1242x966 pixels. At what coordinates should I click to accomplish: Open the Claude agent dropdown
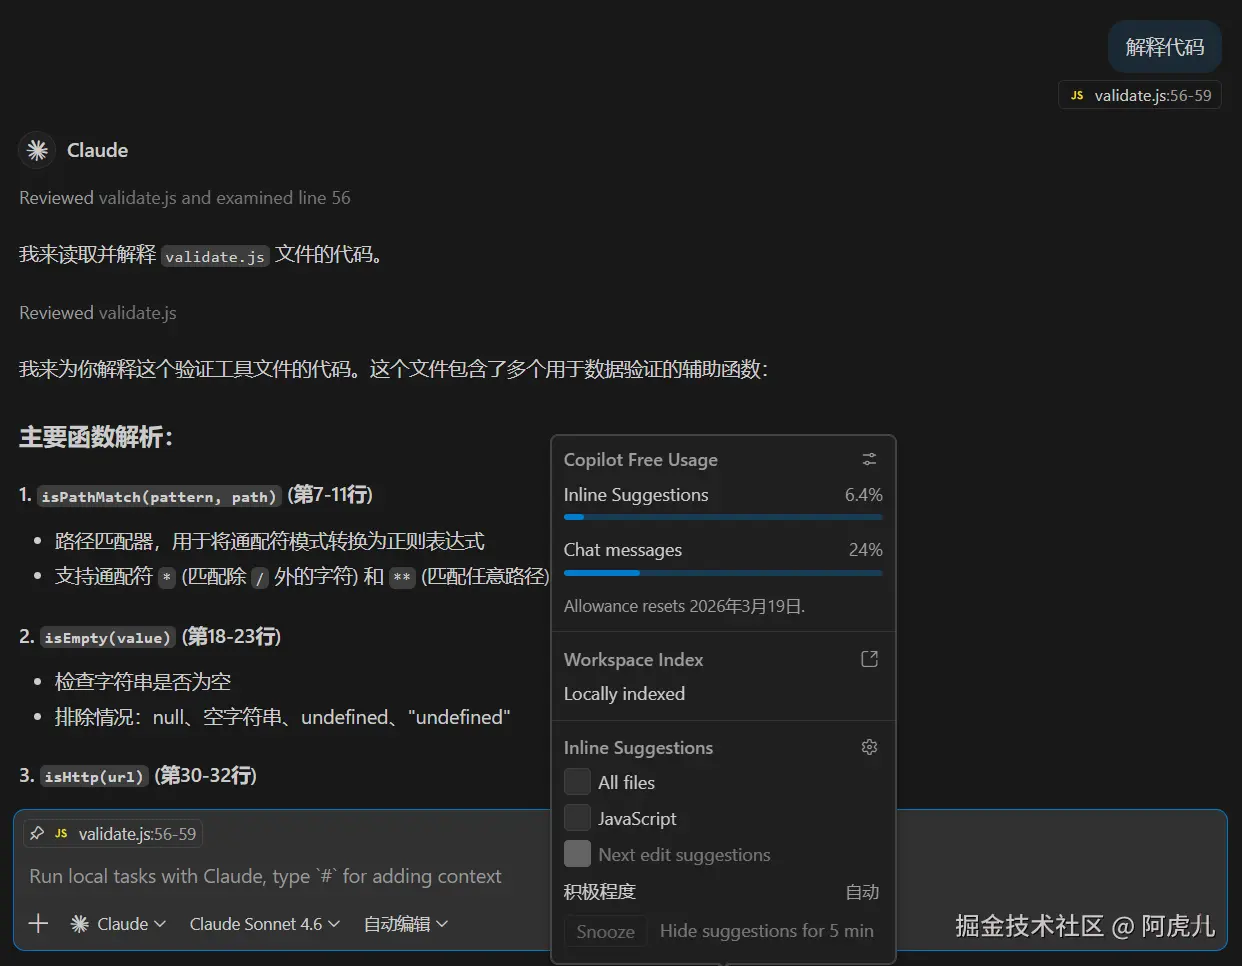click(x=118, y=924)
